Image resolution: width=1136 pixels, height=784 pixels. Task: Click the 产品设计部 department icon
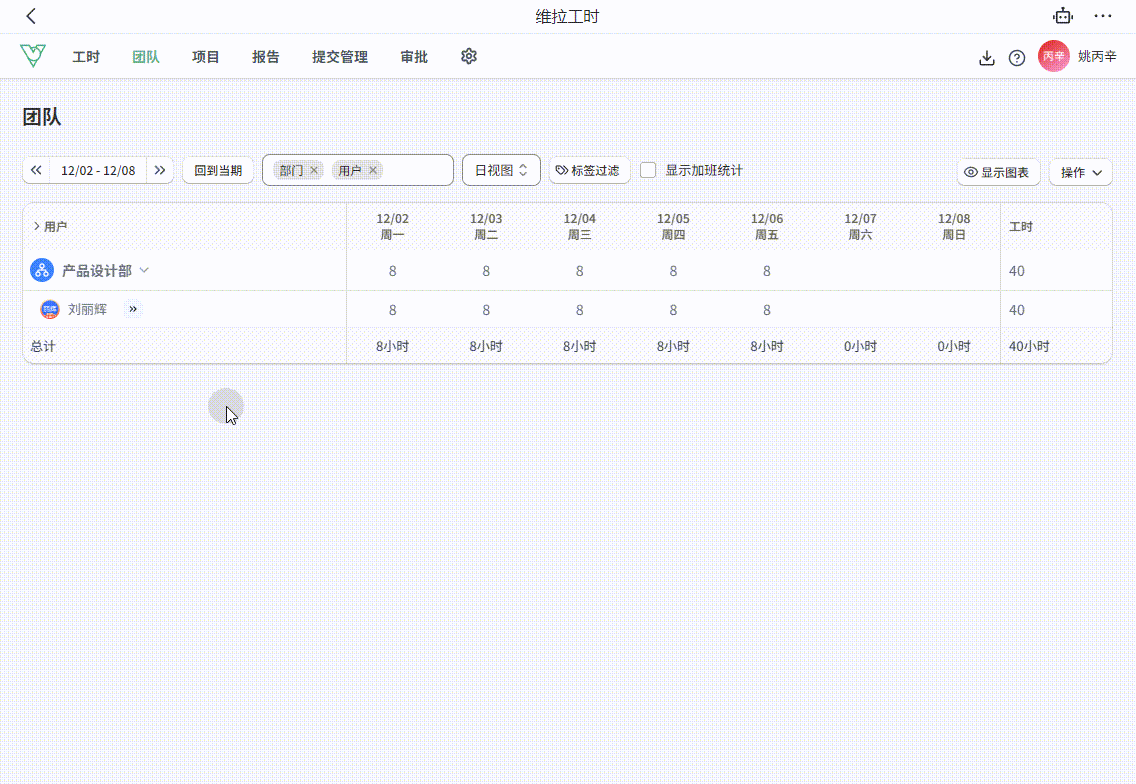tap(42, 270)
